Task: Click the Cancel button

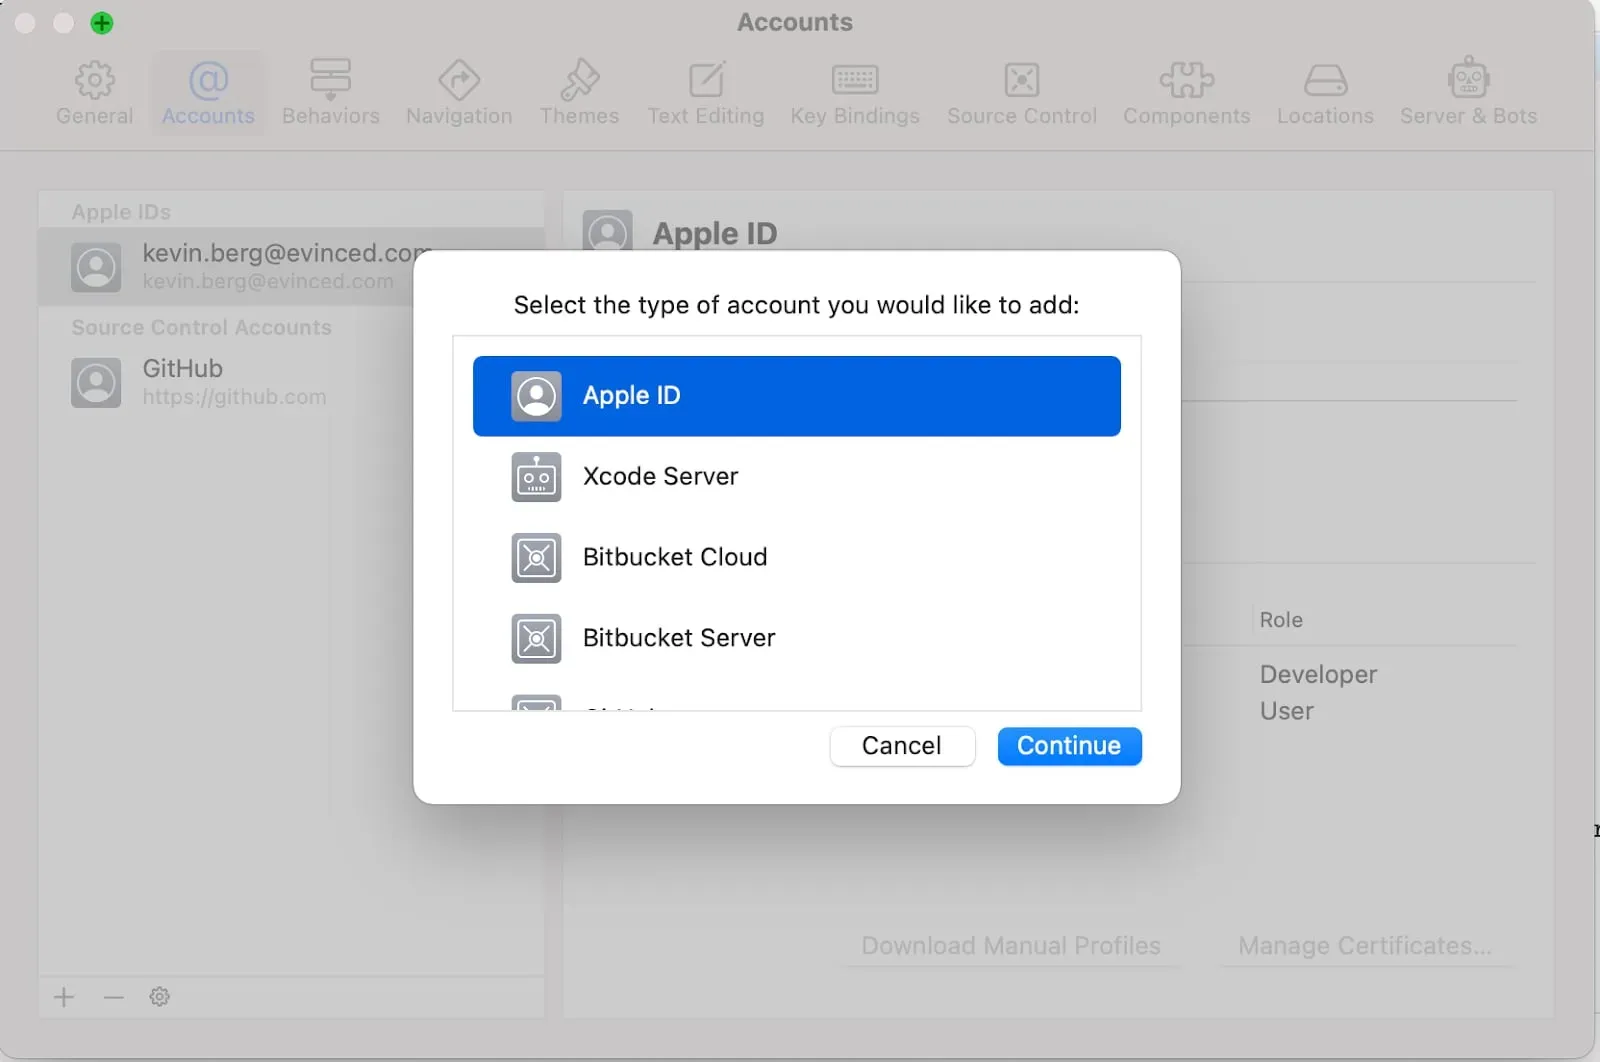Action: [x=902, y=746]
